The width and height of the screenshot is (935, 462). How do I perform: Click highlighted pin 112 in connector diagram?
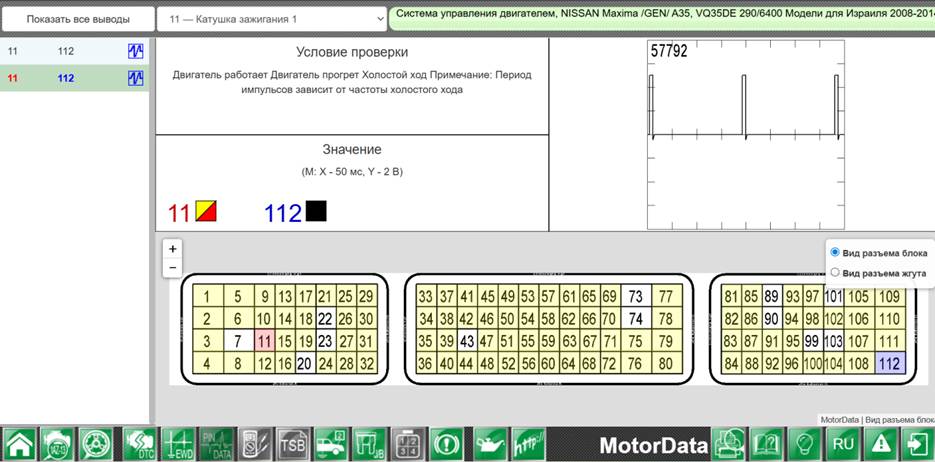point(889,363)
